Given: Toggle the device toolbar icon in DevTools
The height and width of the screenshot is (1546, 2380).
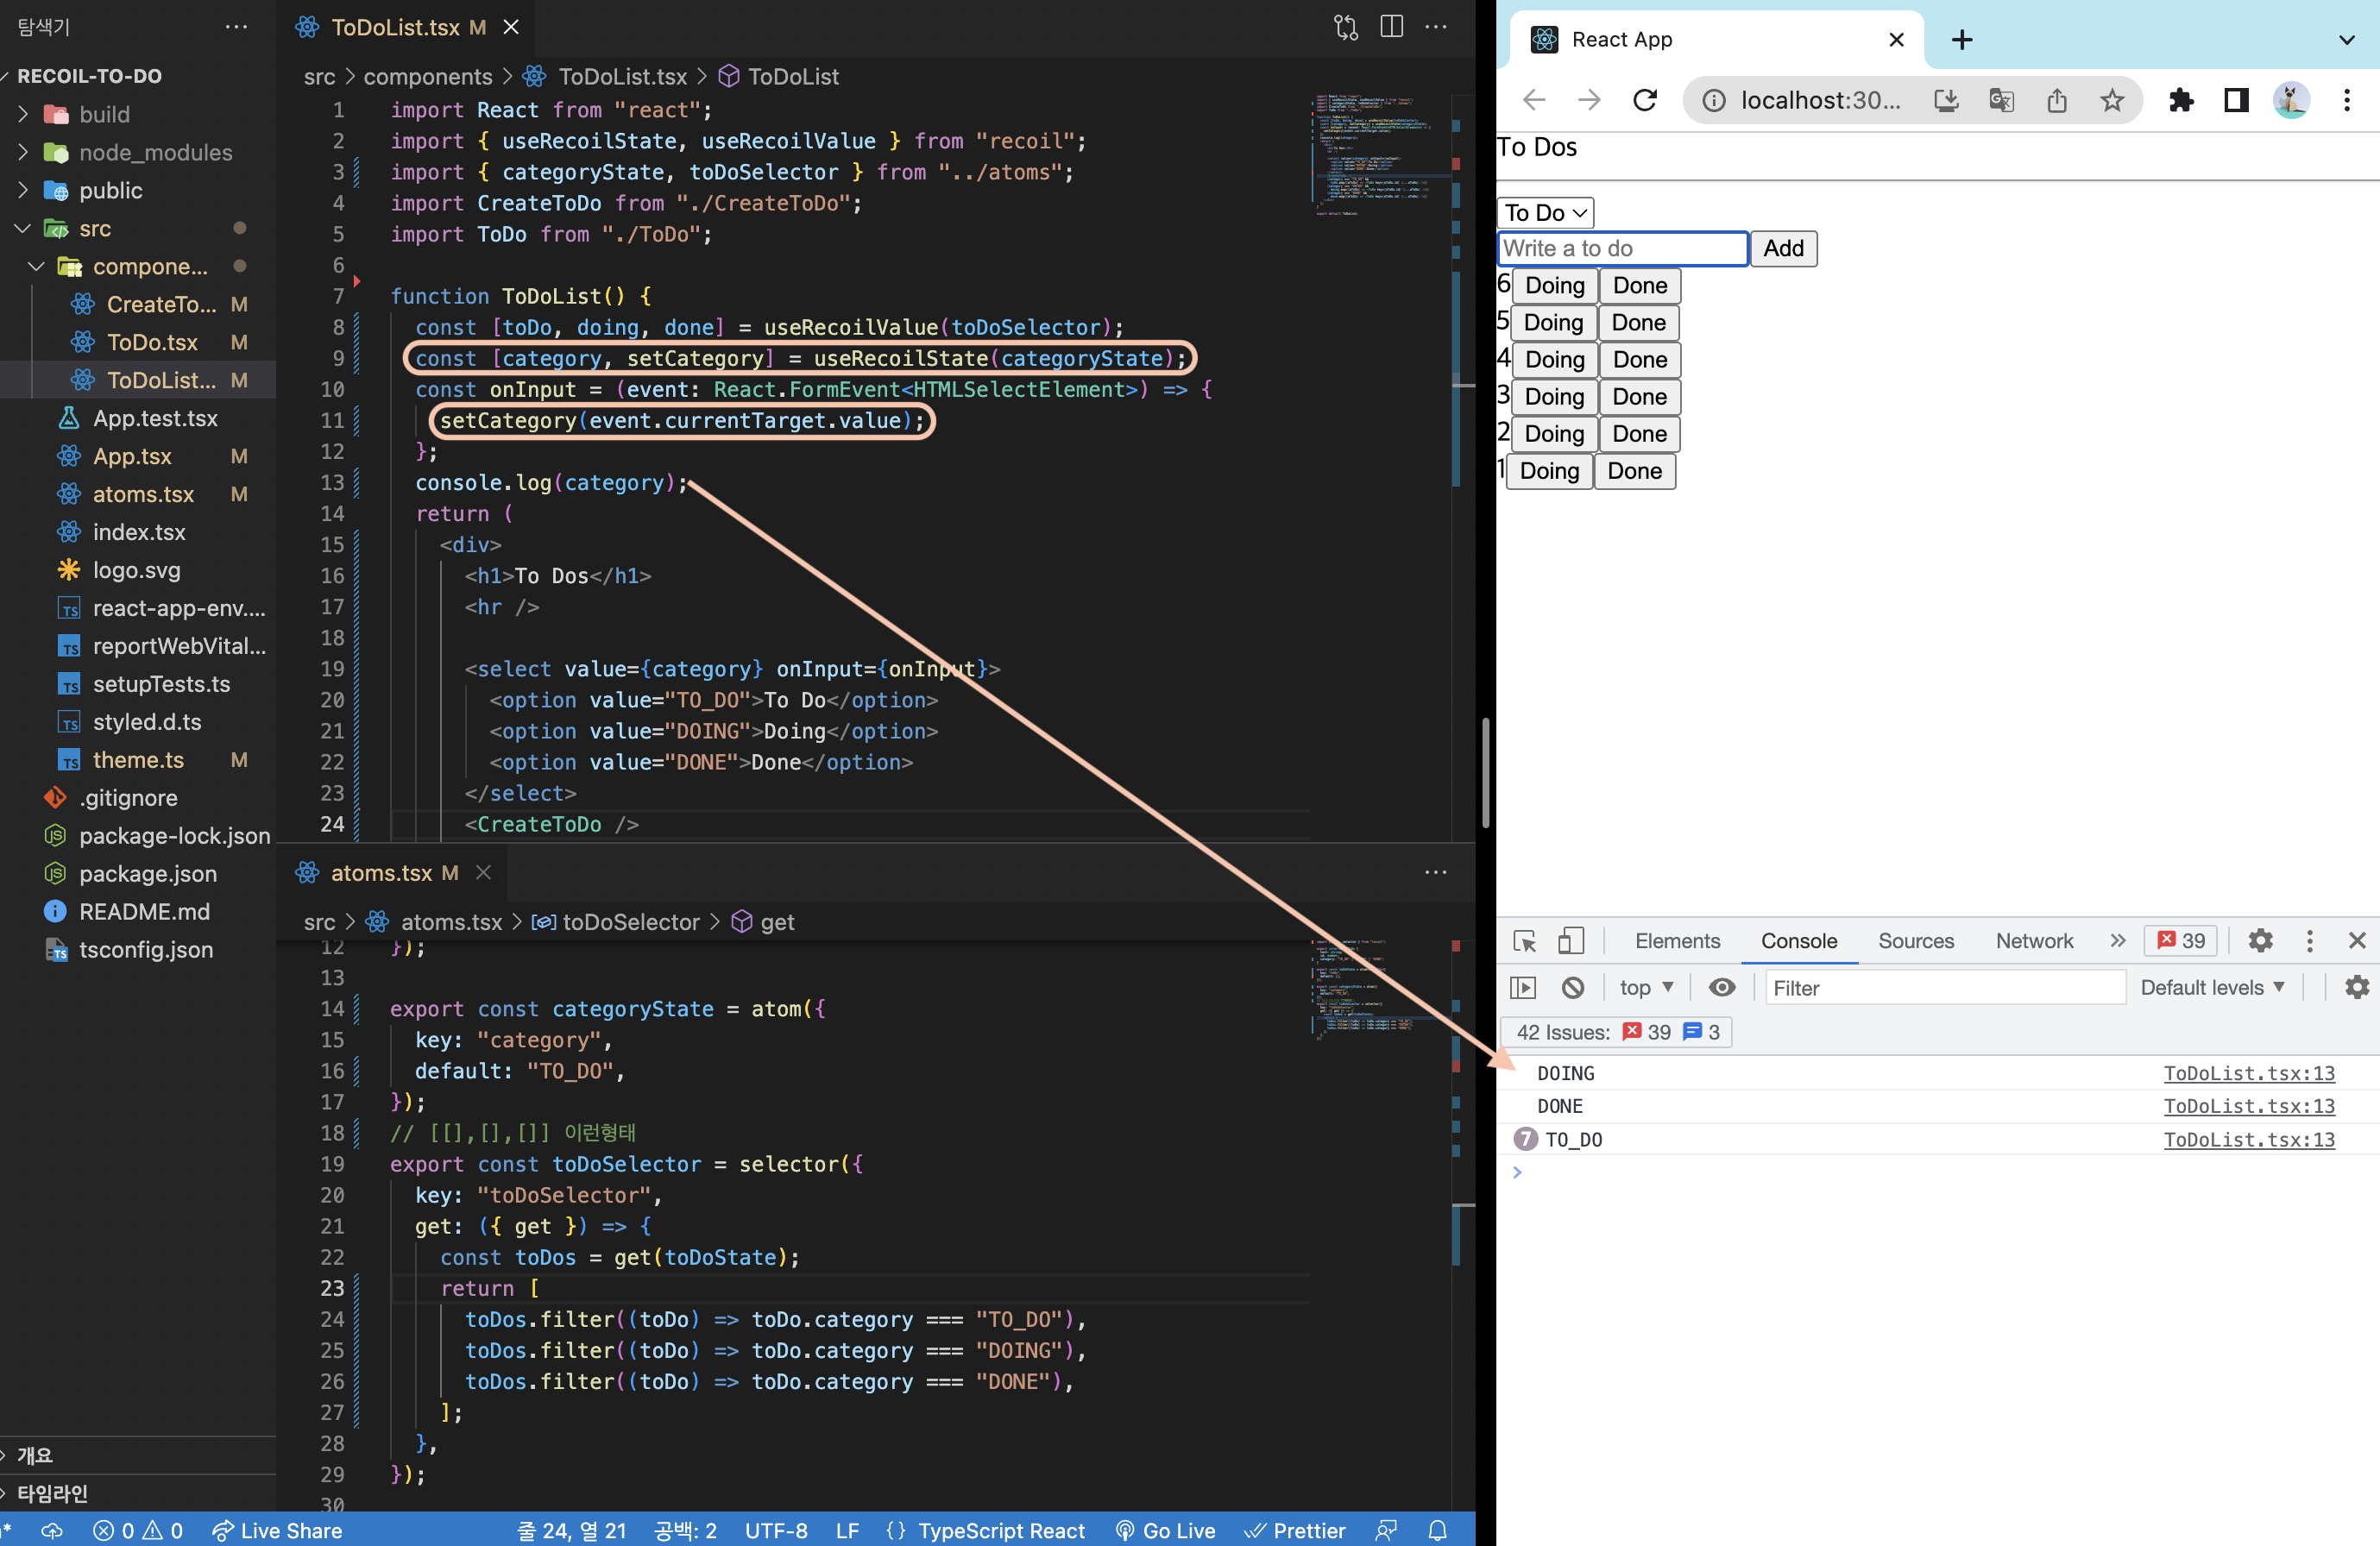Looking at the screenshot, I should (1570, 941).
